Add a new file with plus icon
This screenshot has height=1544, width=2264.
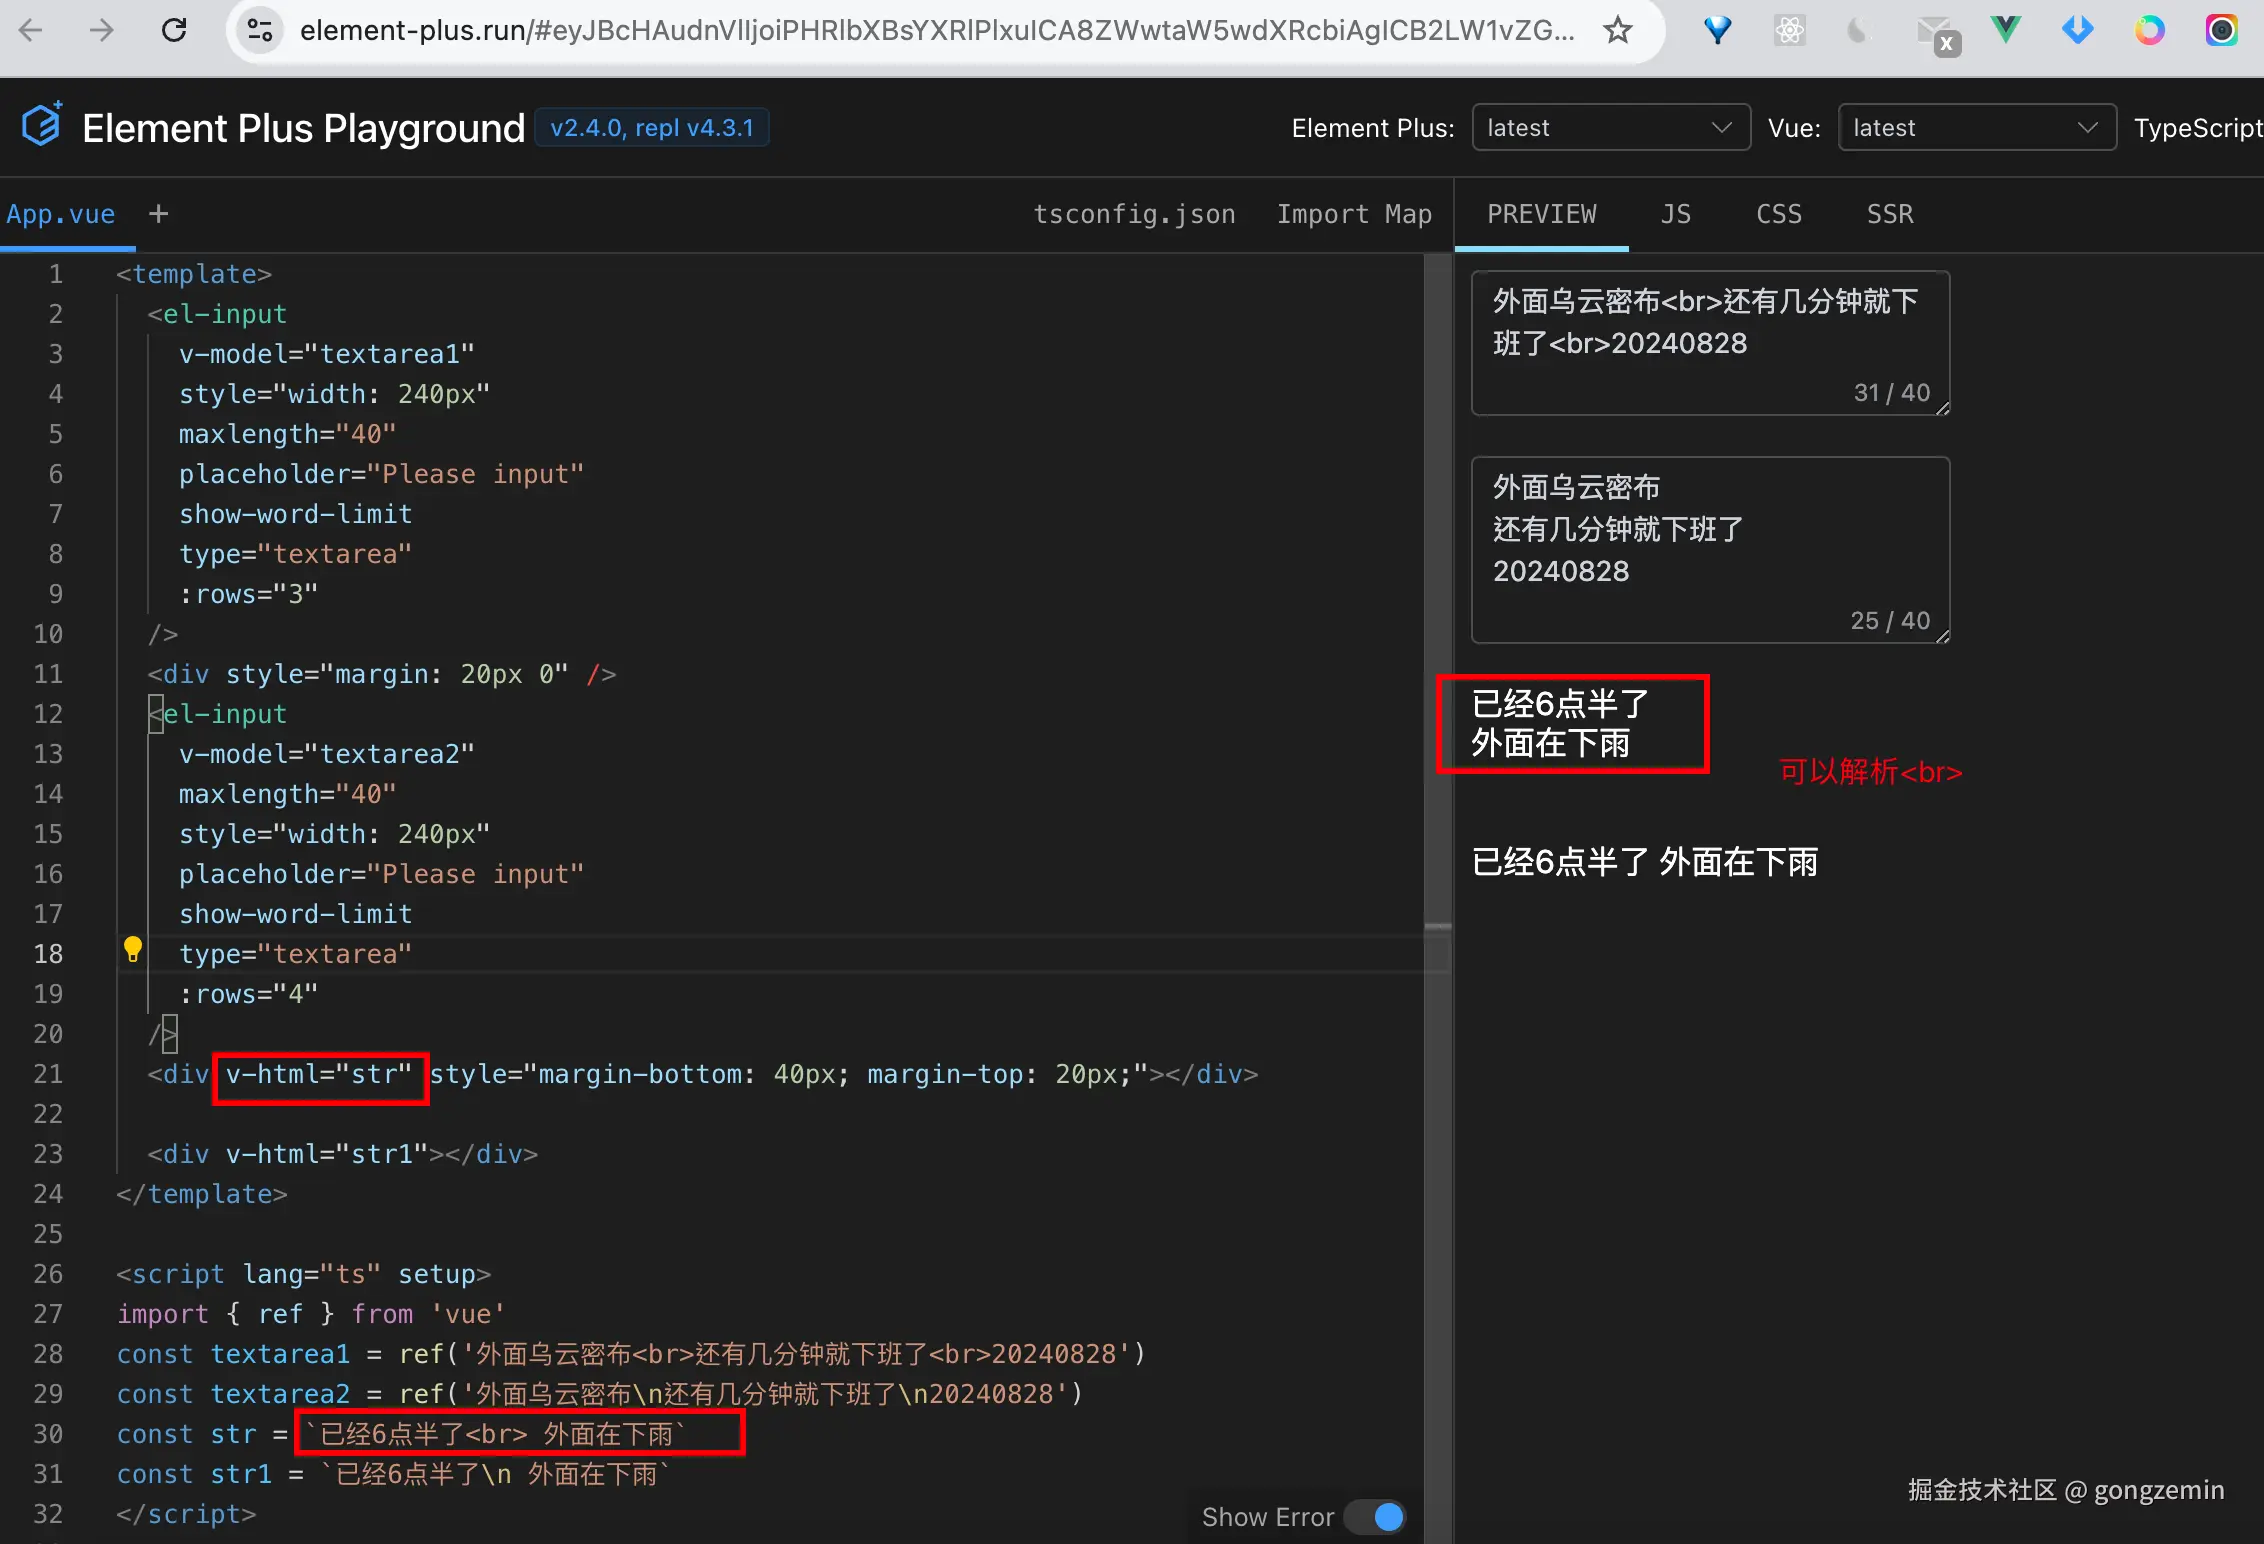click(158, 213)
